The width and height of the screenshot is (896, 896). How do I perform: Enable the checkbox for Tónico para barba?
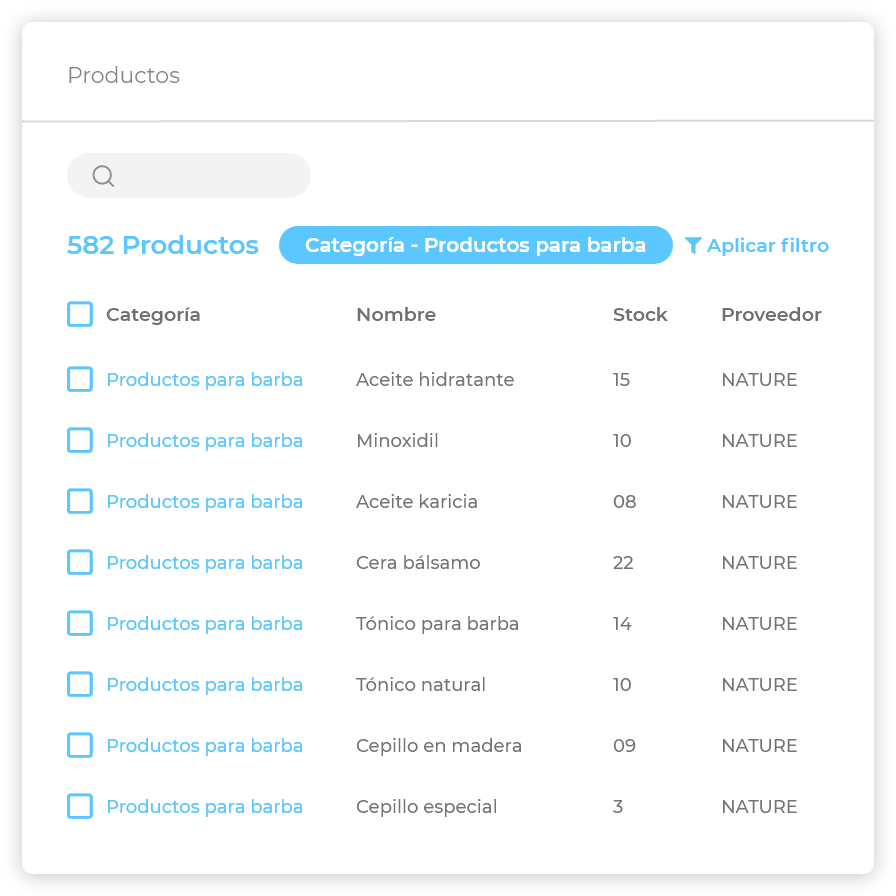(x=80, y=623)
